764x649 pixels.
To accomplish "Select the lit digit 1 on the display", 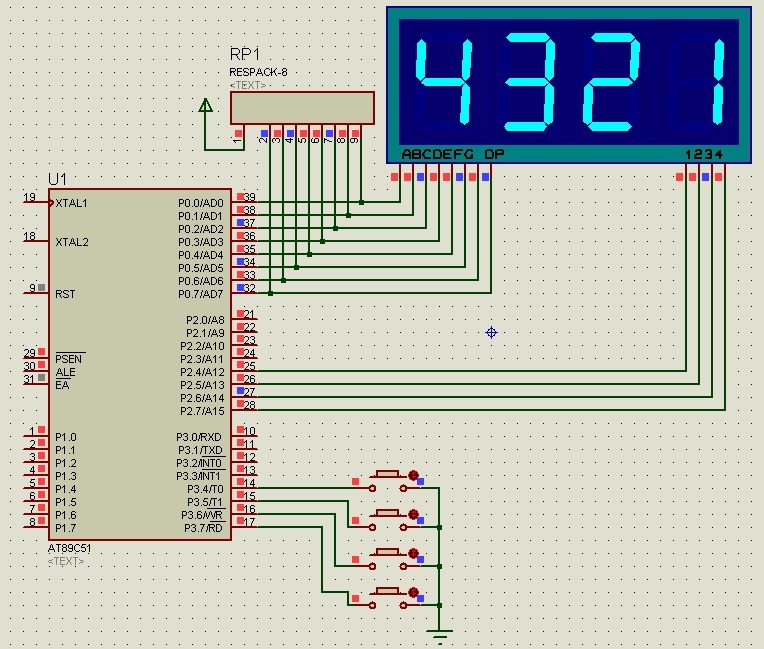I will click(x=718, y=81).
